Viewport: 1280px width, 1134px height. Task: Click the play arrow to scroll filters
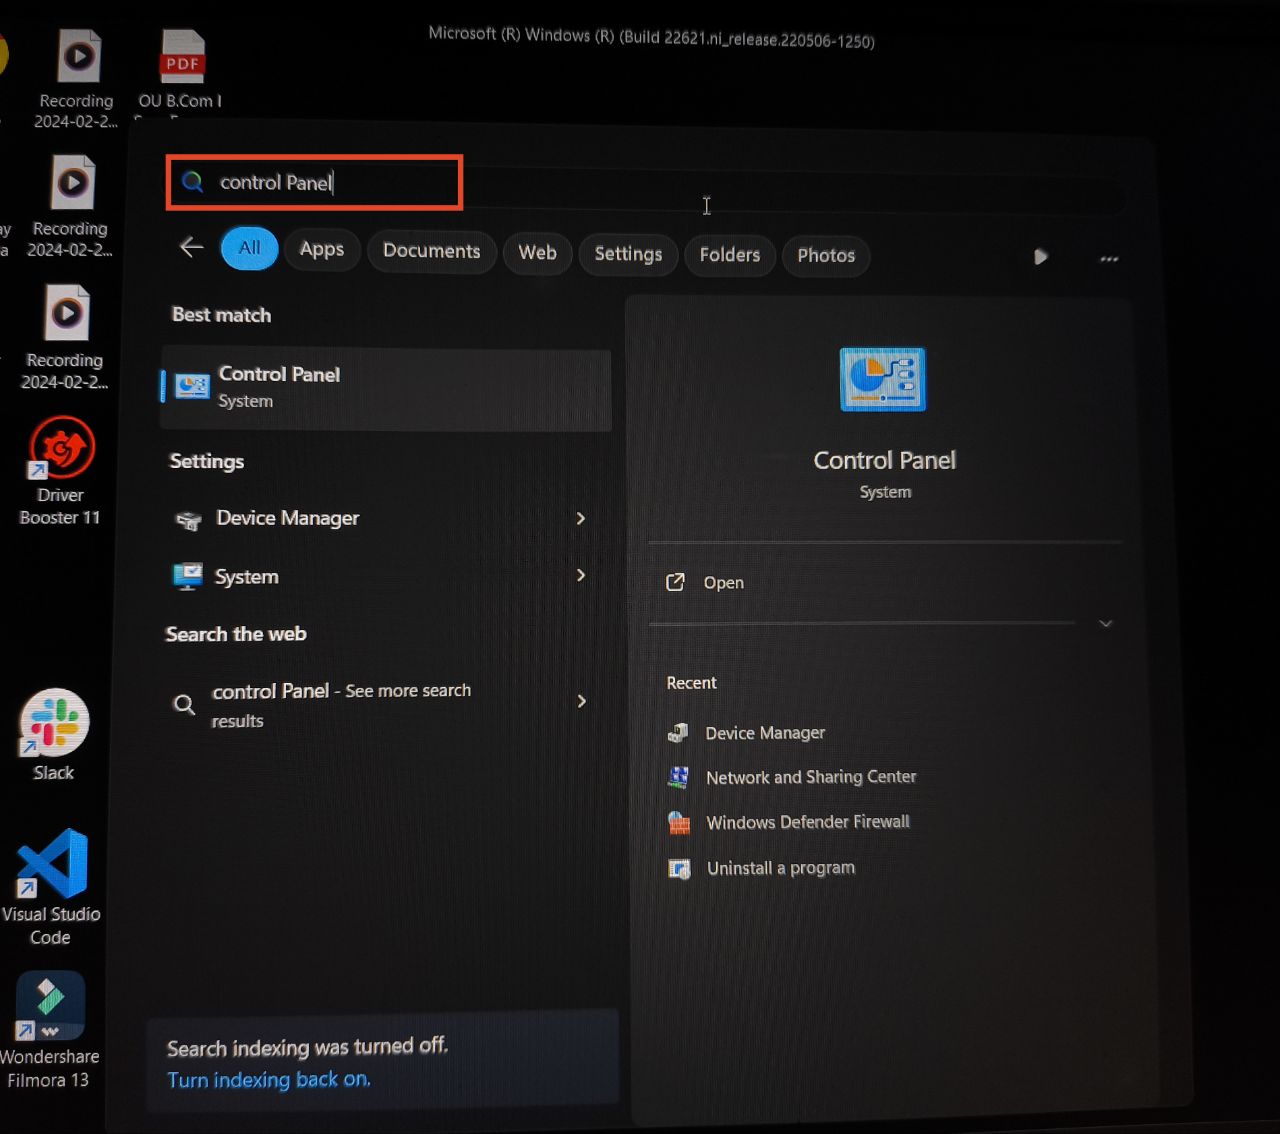click(1040, 257)
